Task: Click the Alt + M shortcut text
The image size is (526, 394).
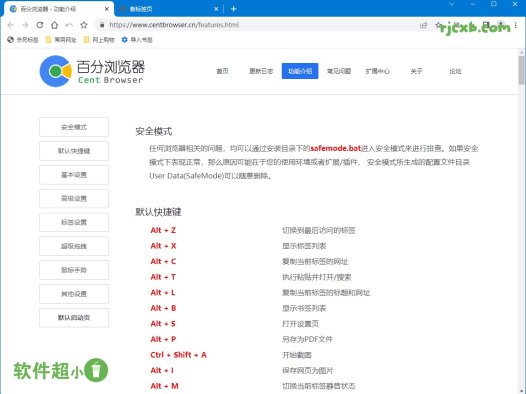Action: tap(164, 386)
